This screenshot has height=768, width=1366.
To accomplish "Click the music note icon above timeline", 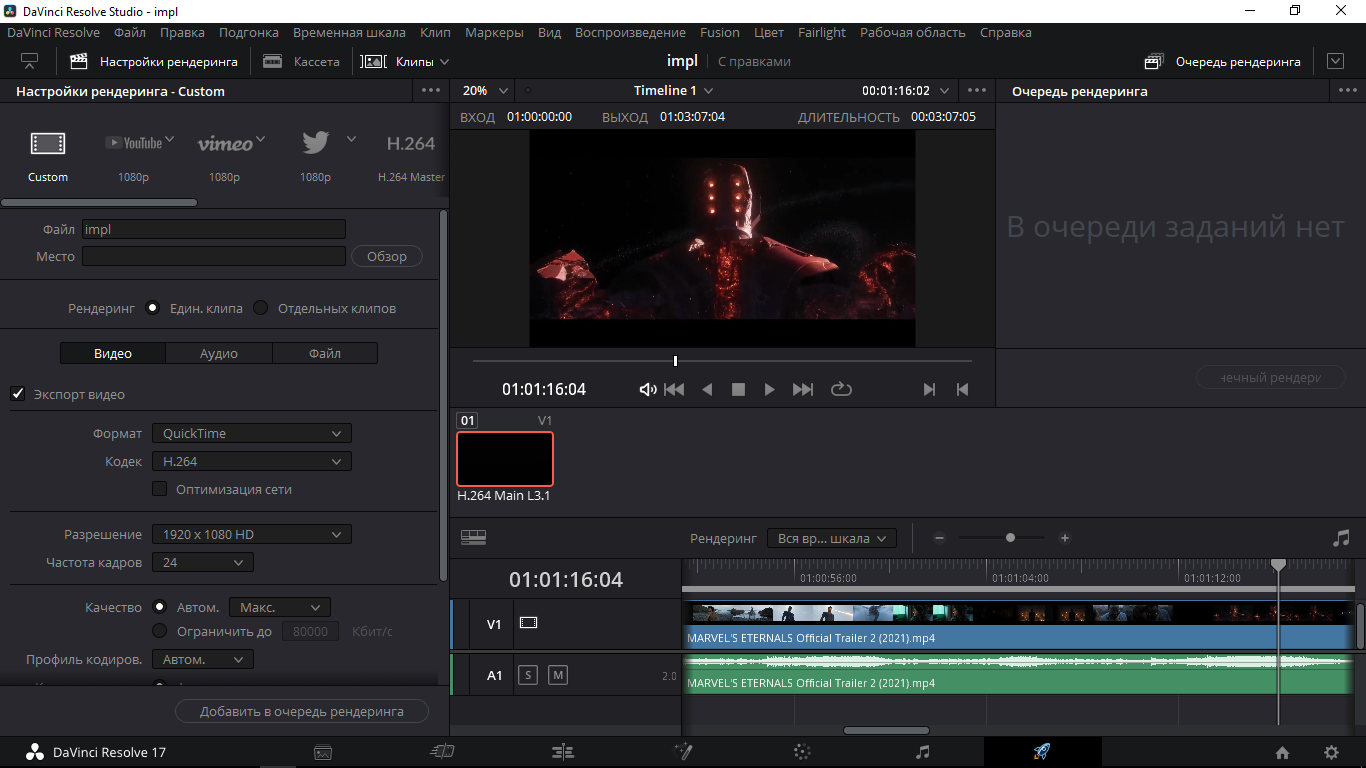I will coord(1341,538).
